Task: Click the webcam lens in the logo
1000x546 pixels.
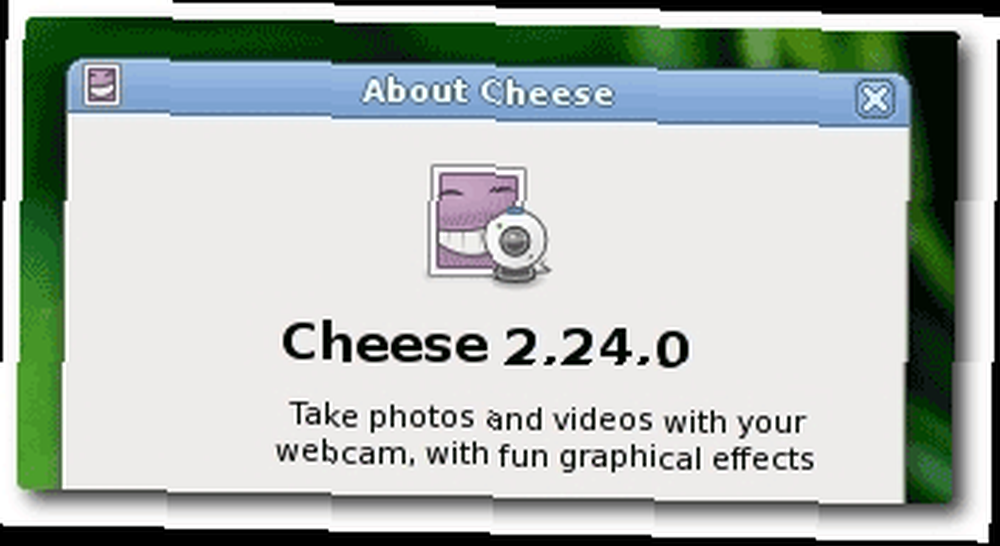Action: point(512,240)
